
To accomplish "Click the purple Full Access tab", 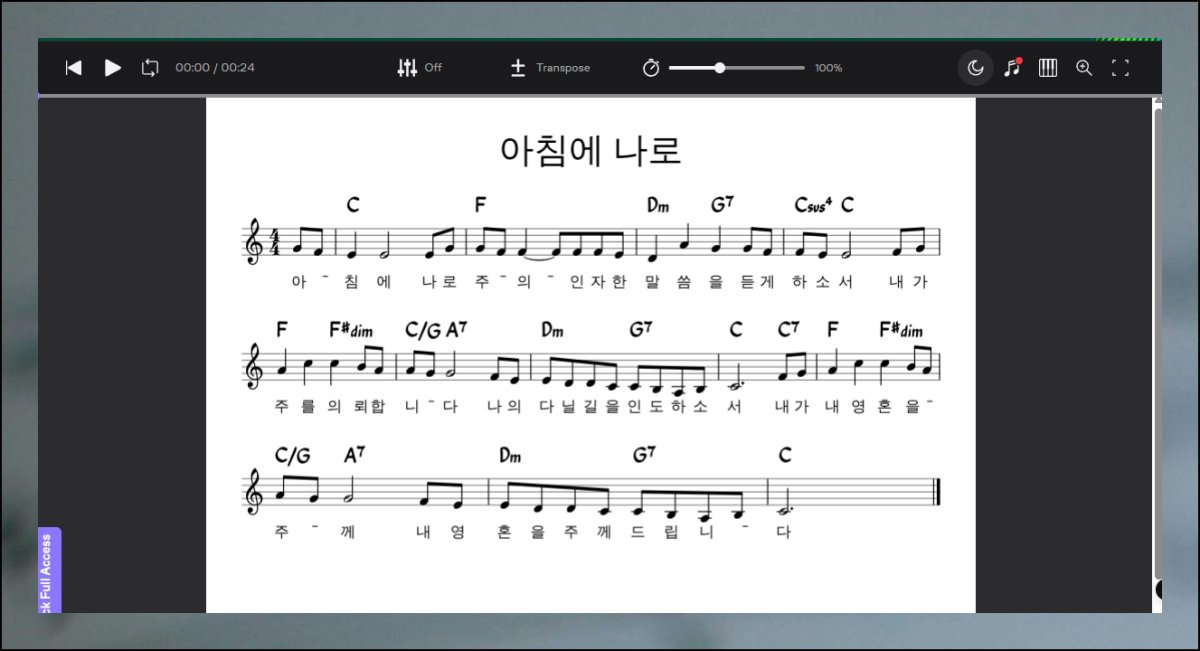I will pyautogui.click(x=49, y=570).
